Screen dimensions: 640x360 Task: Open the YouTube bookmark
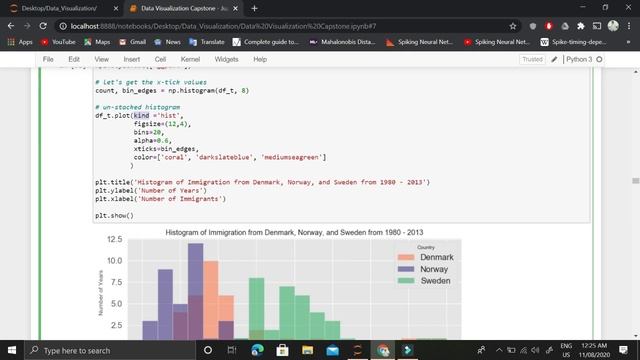tap(58, 42)
